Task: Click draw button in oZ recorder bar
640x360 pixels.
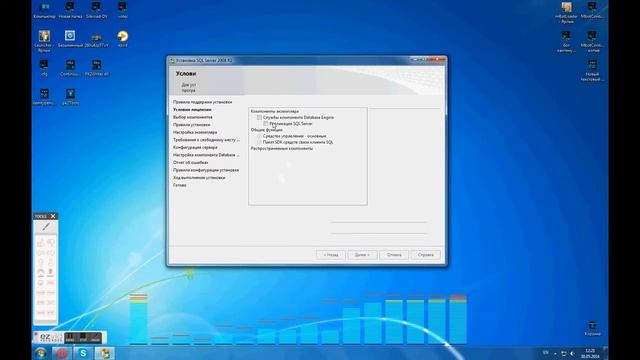Action: pos(96,337)
